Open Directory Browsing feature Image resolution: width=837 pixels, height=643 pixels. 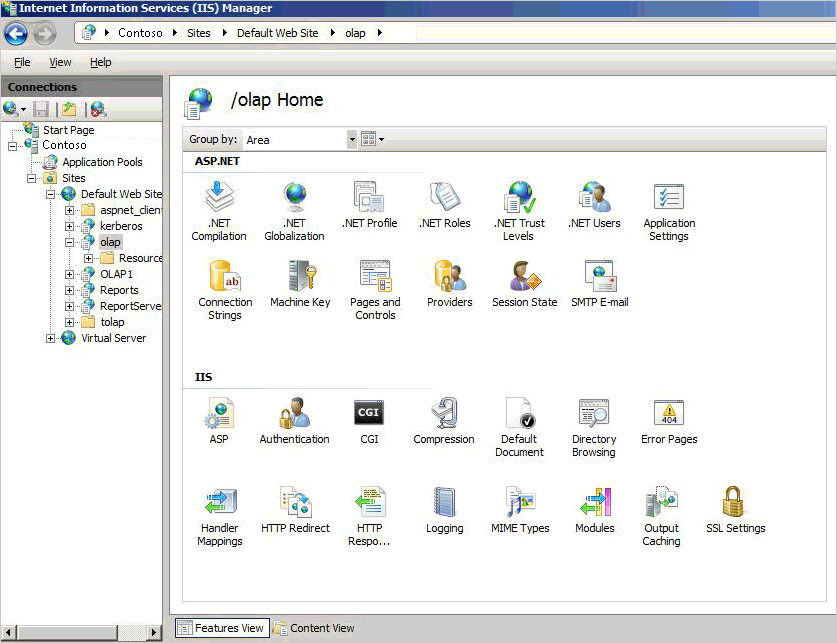click(594, 415)
